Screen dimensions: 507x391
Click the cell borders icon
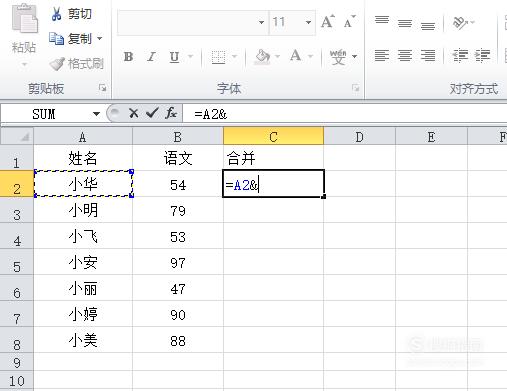(218, 57)
